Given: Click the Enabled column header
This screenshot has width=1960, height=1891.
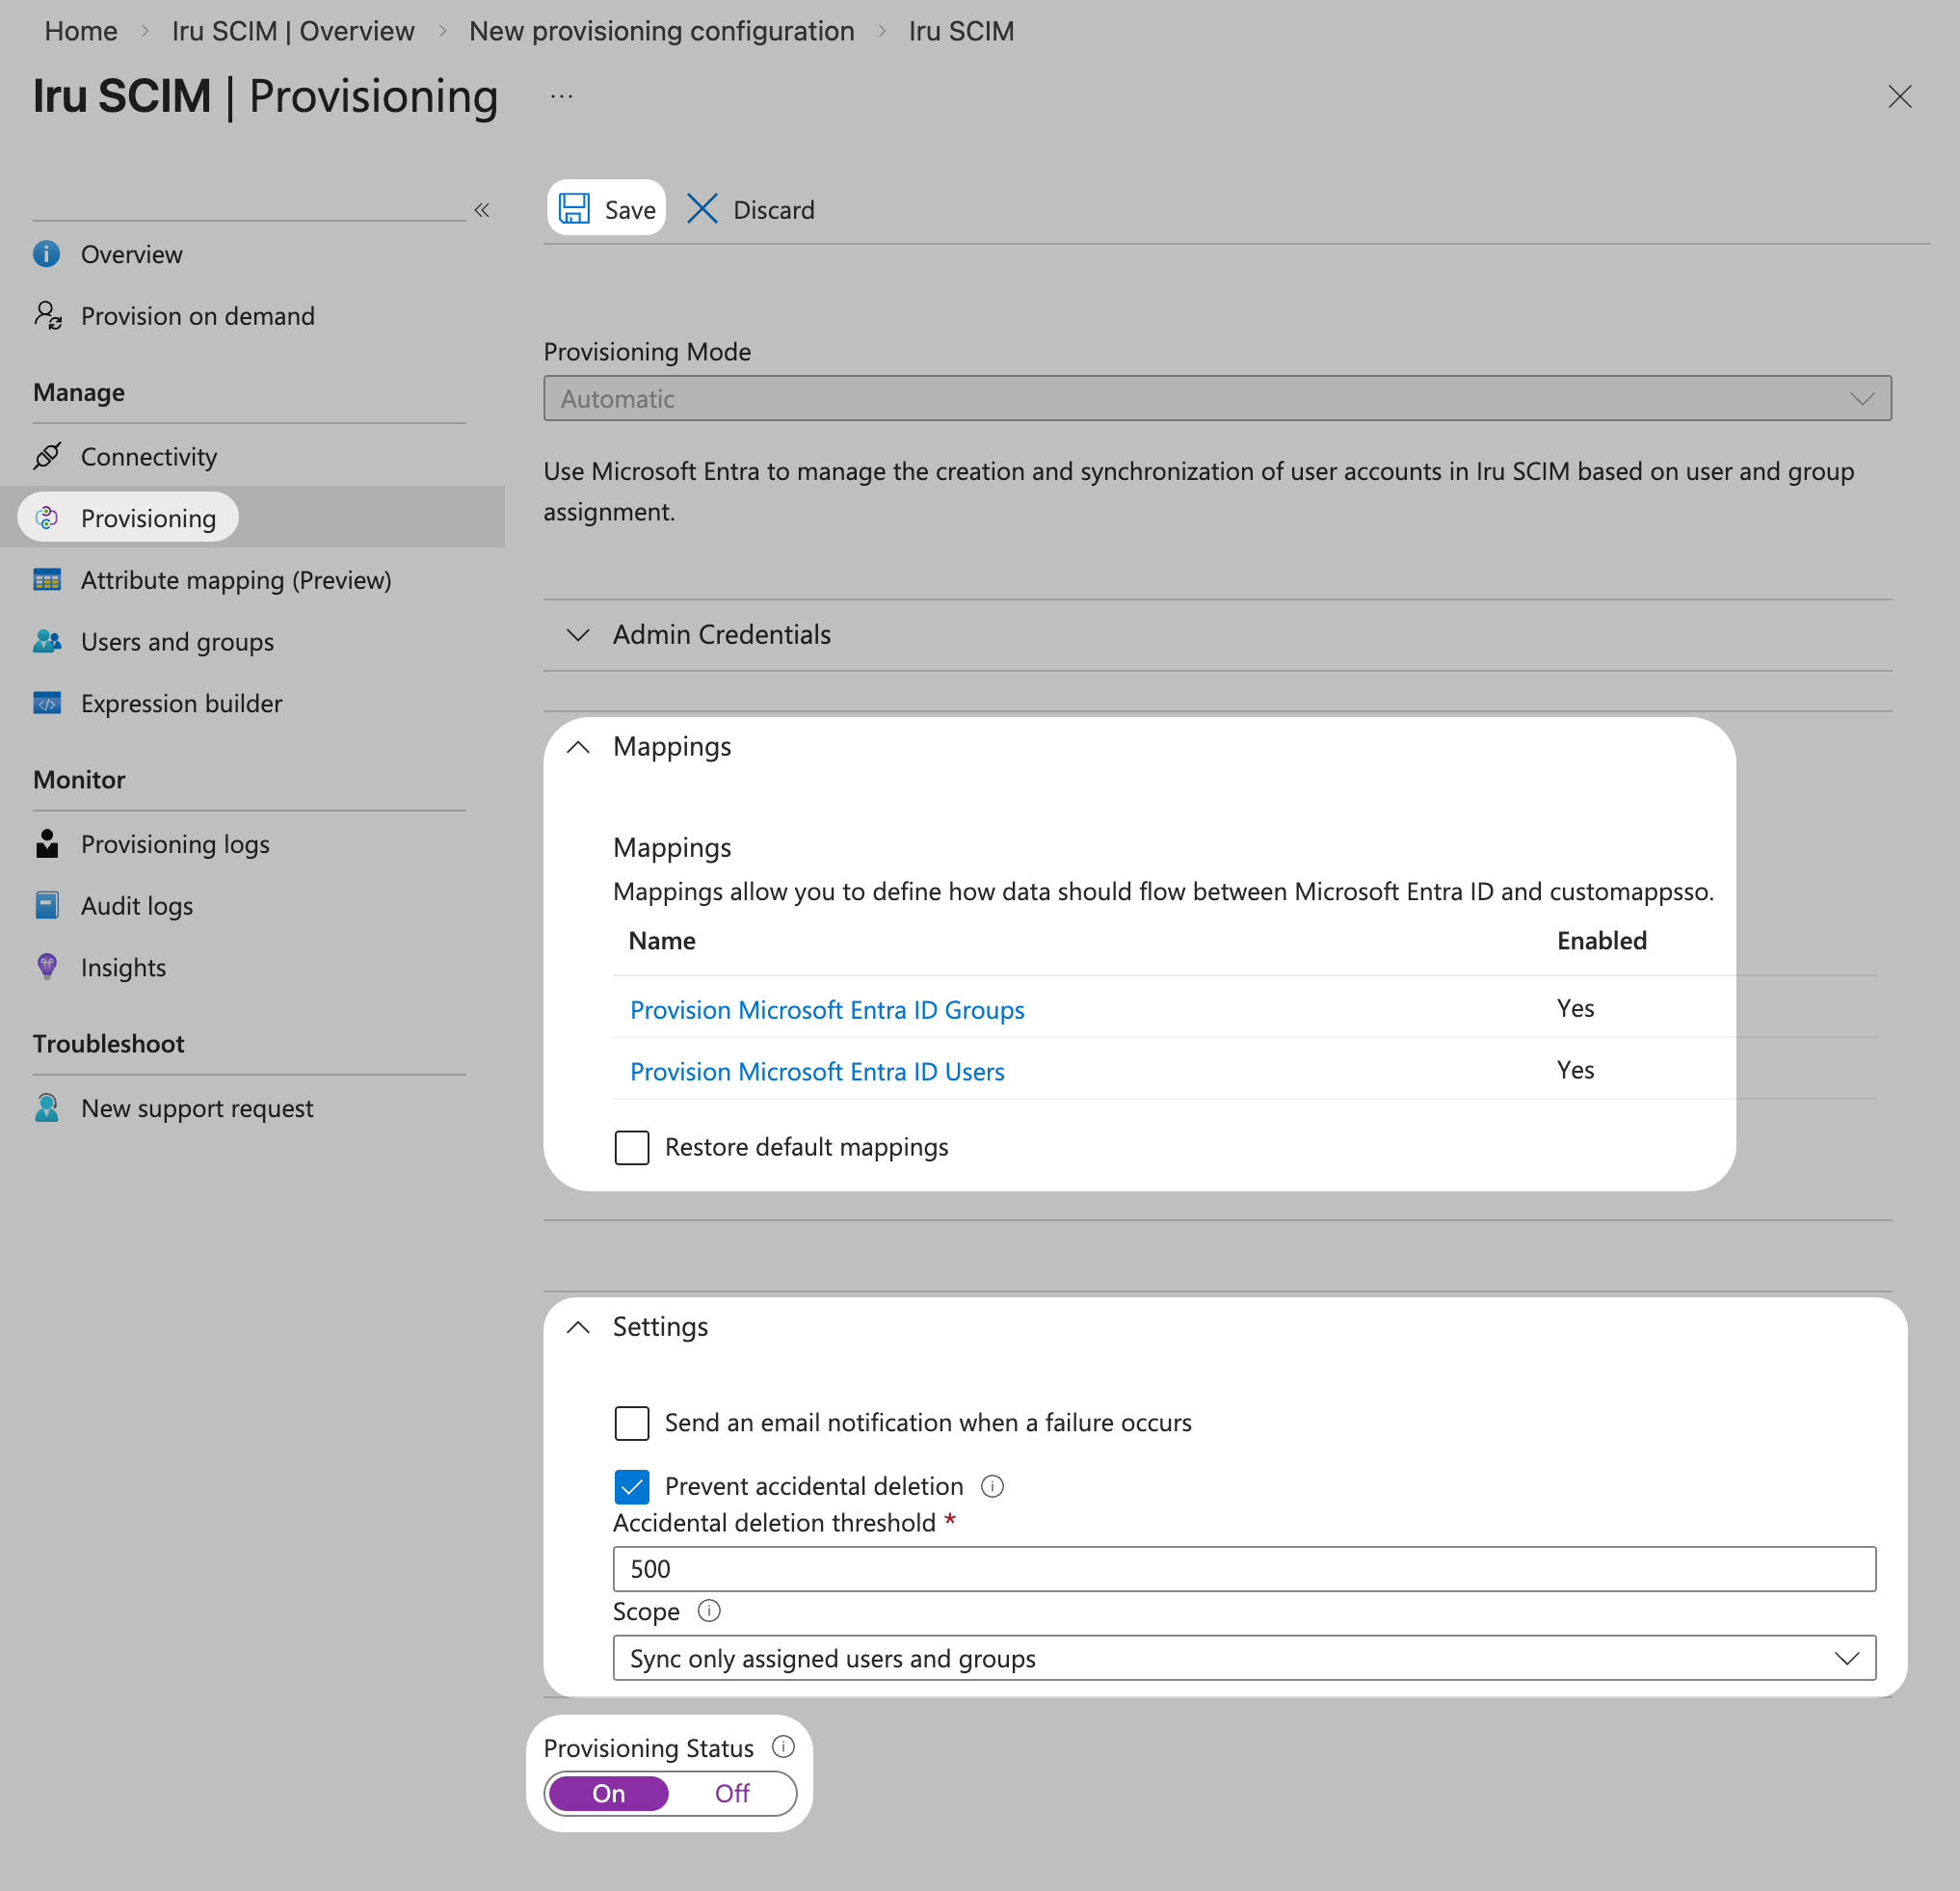Looking at the screenshot, I should pos(1601,940).
